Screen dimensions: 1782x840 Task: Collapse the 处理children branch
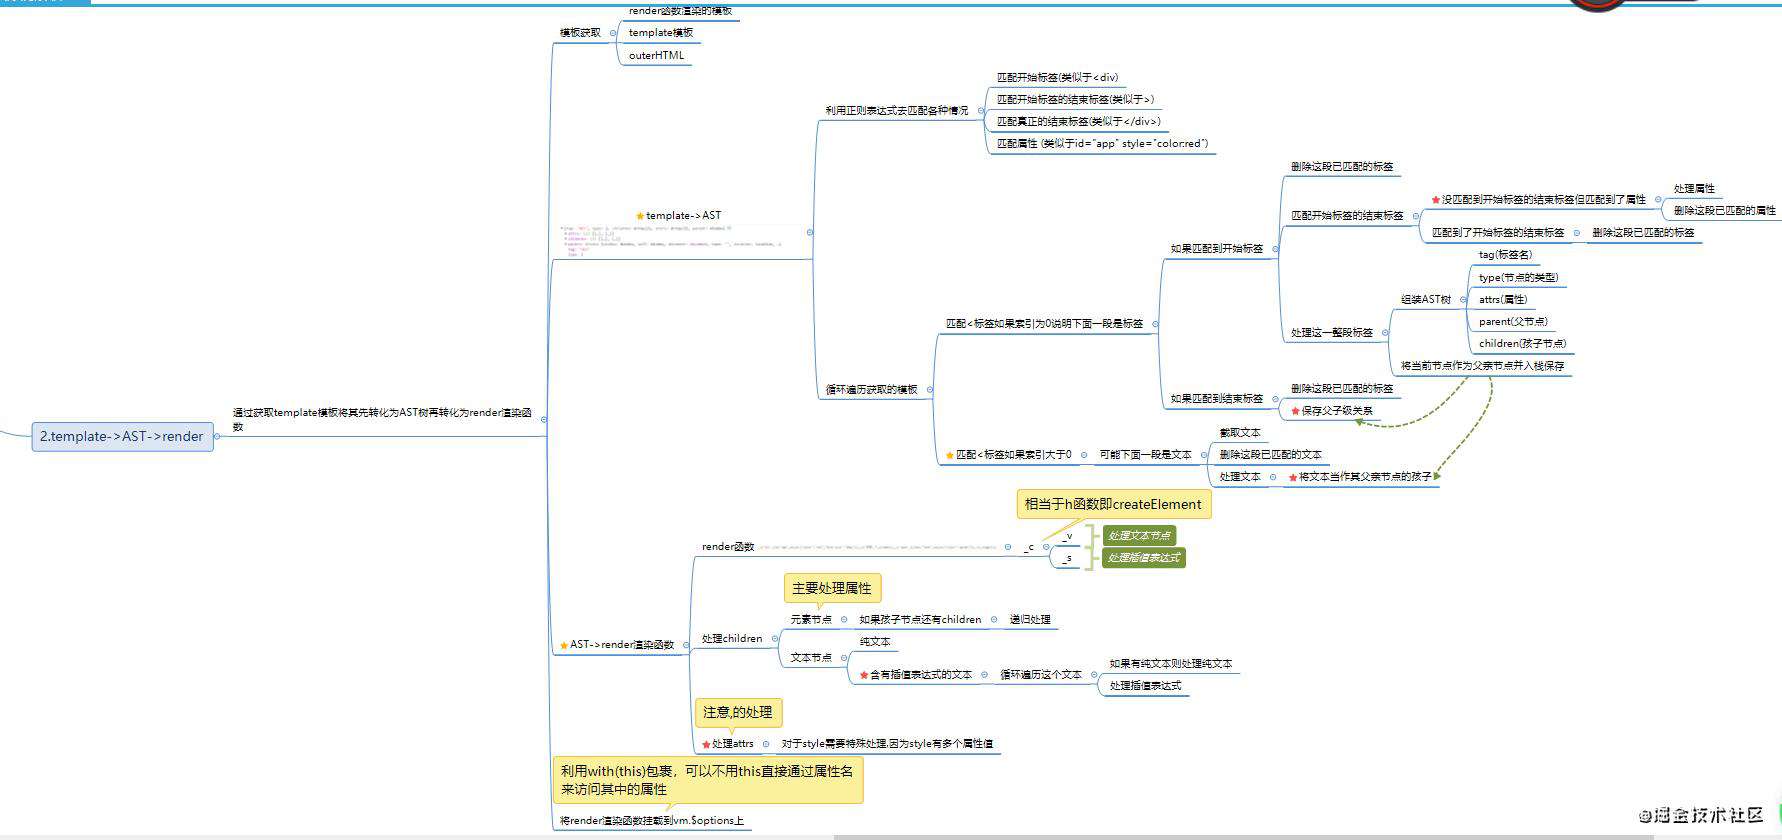(775, 638)
